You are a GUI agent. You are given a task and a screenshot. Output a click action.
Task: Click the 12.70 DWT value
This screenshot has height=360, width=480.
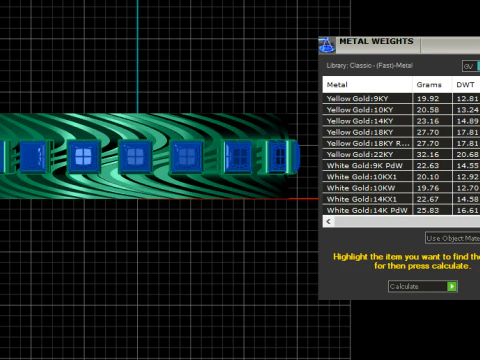point(468,188)
